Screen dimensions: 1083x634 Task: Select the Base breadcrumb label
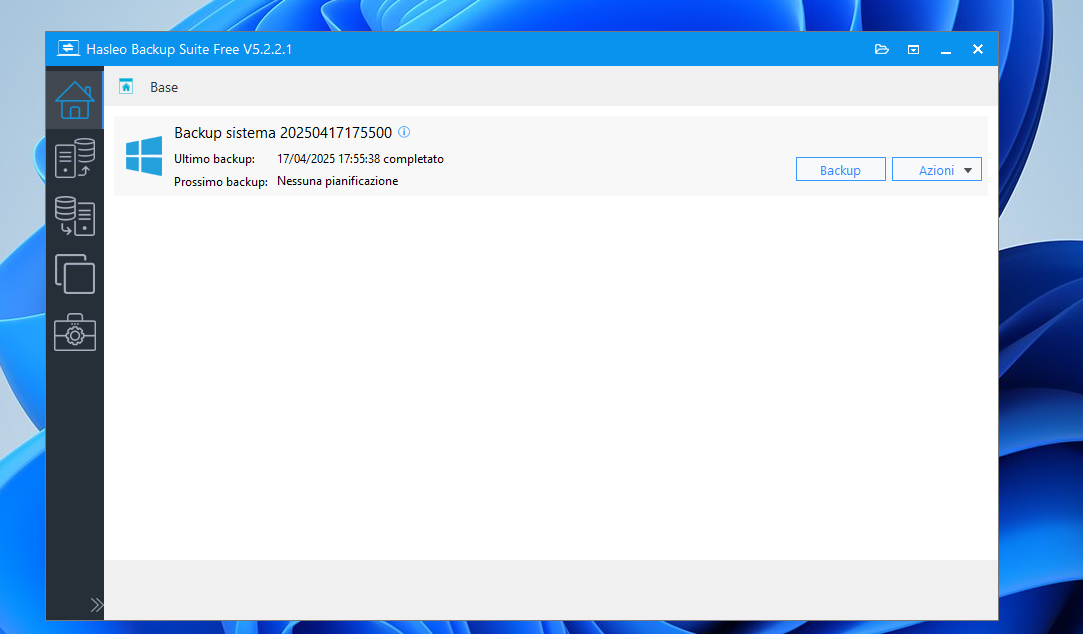click(164, 87)
